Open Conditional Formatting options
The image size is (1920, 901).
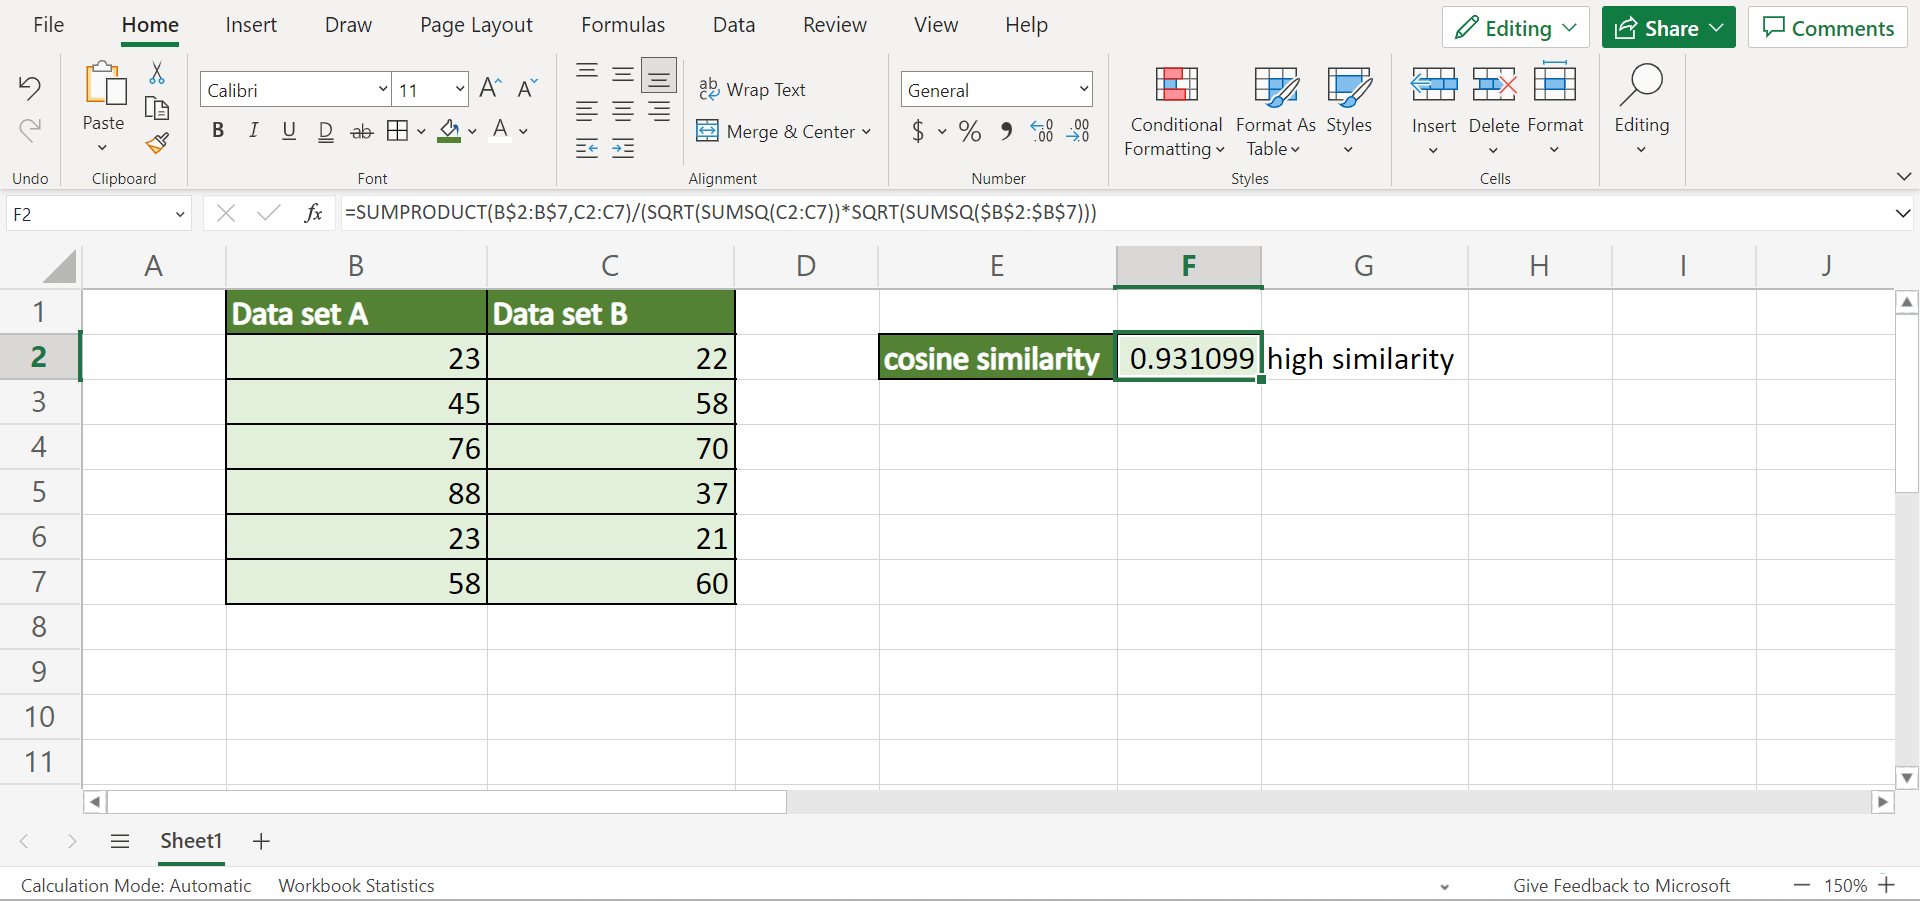pos(1174,110)
